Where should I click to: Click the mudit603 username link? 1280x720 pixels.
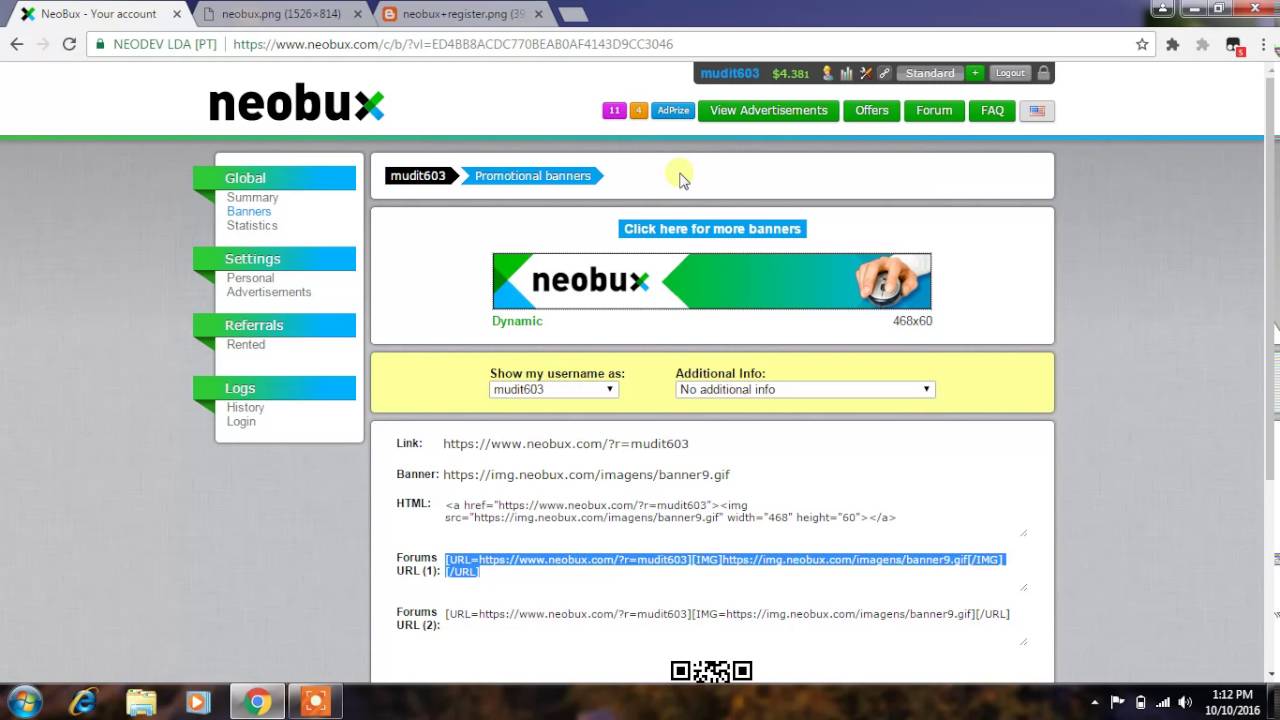(729, 73)
